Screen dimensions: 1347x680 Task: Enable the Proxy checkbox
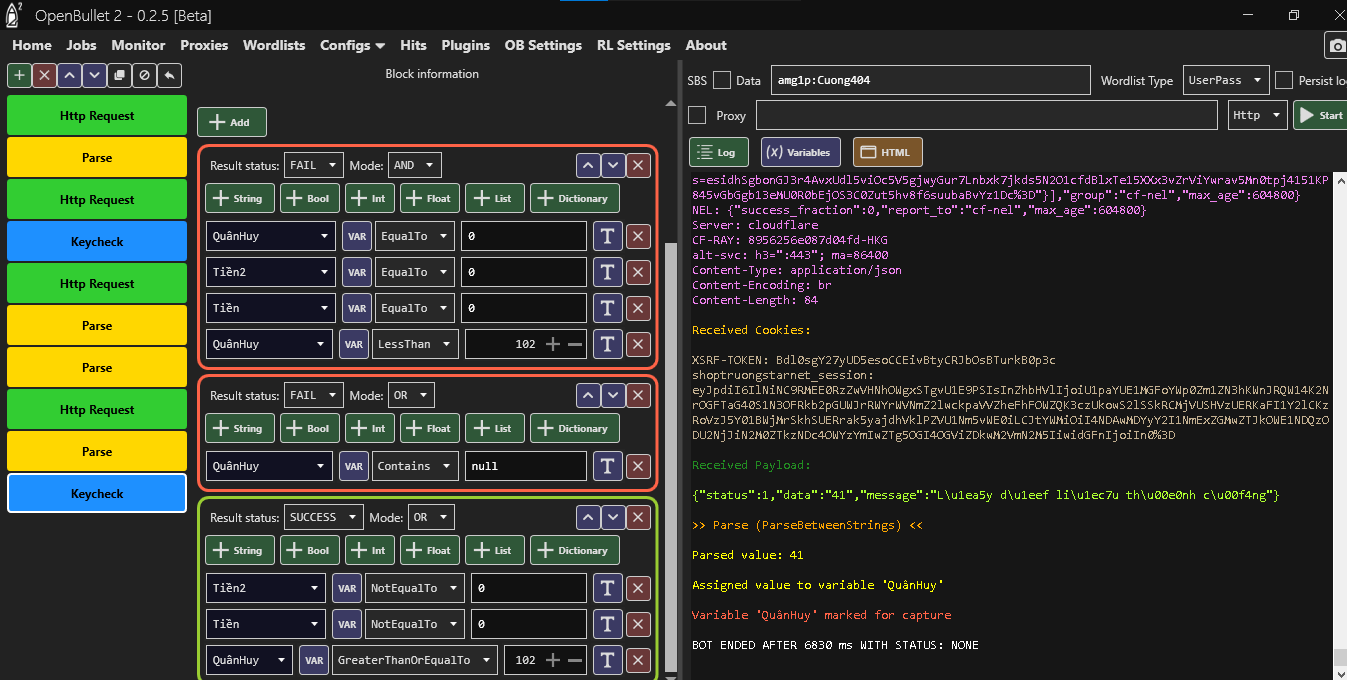click(697, 115)
